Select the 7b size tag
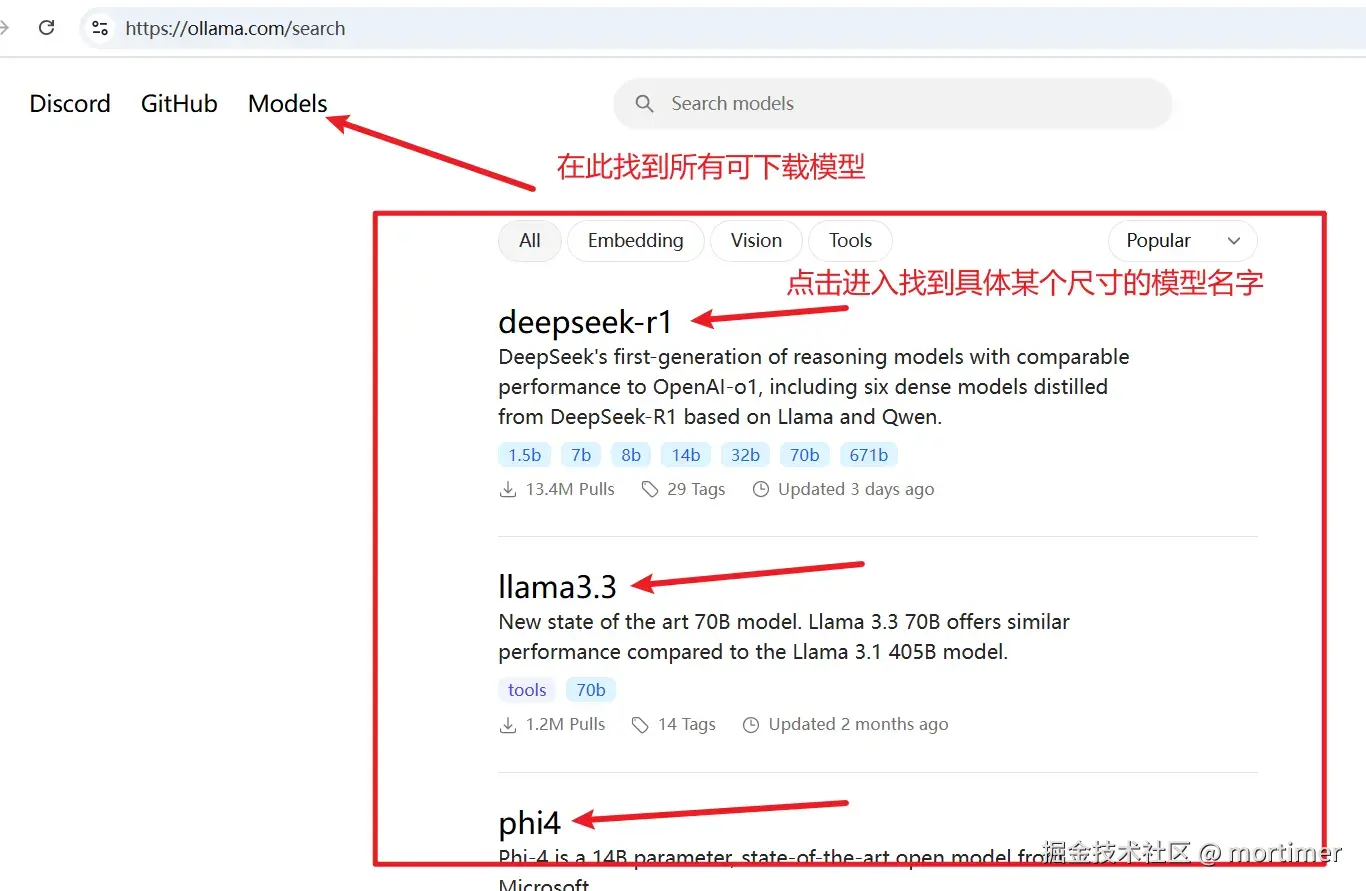This screenshot has width=1366, height=891. point(581,455)
